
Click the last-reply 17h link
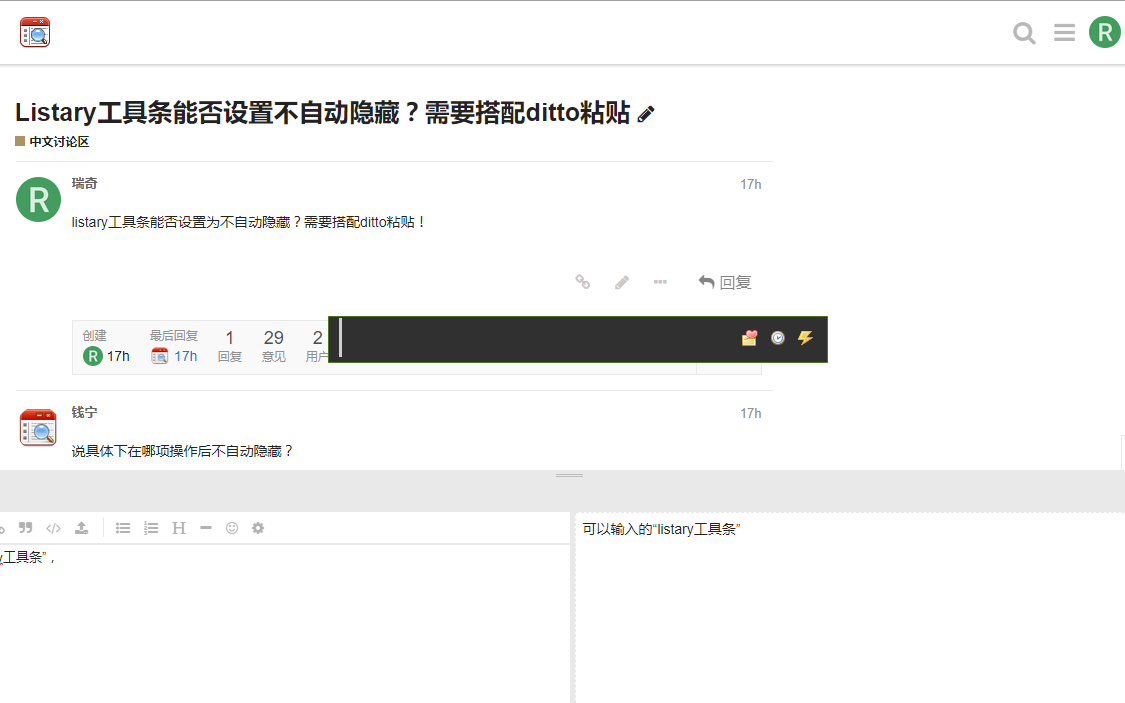click(186, 357)
